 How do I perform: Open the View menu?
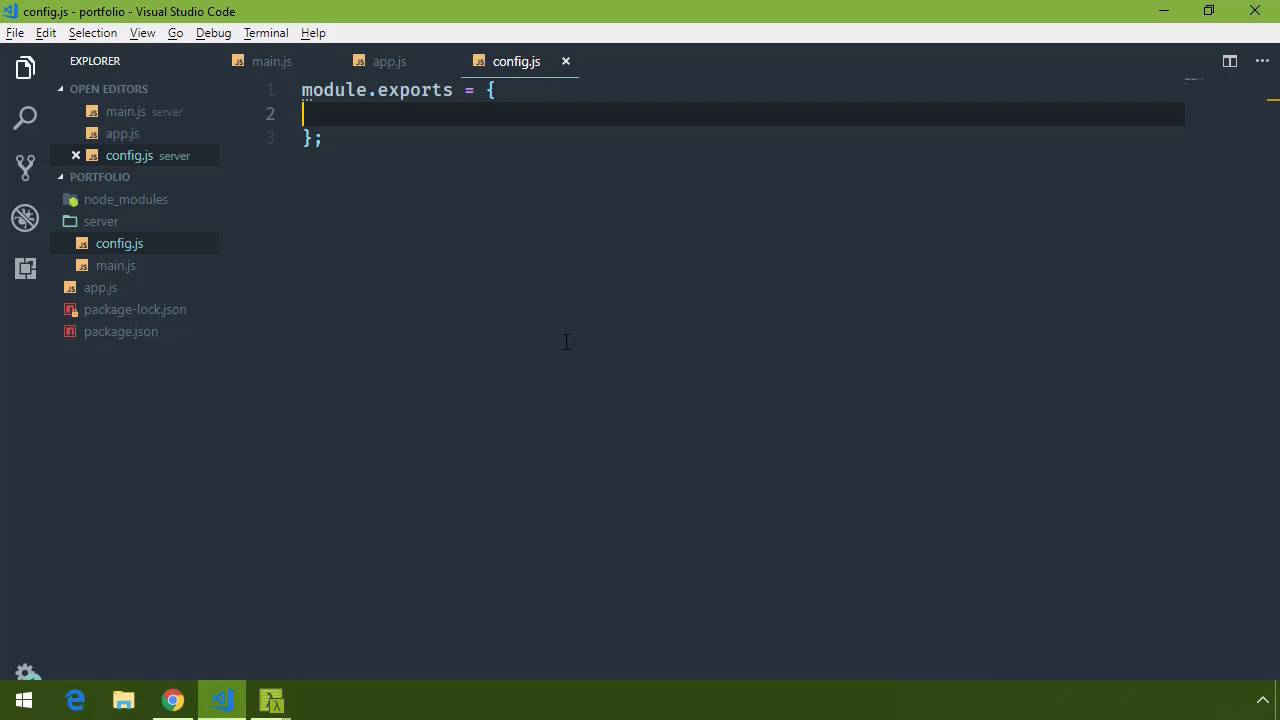point(142,33)
